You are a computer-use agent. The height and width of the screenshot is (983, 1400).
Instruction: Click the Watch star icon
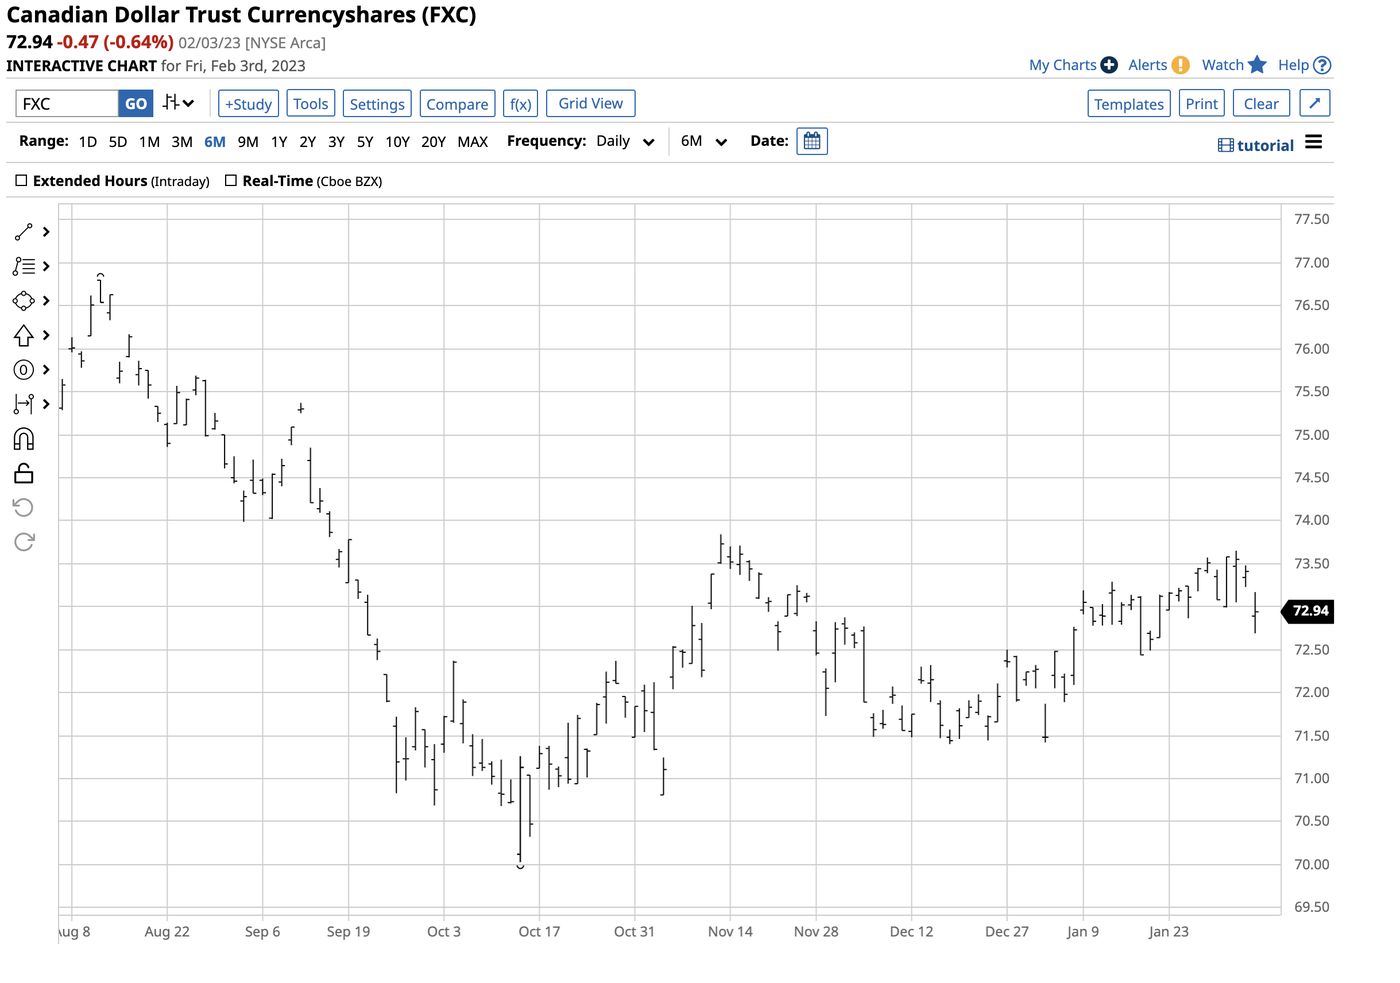1257,65
